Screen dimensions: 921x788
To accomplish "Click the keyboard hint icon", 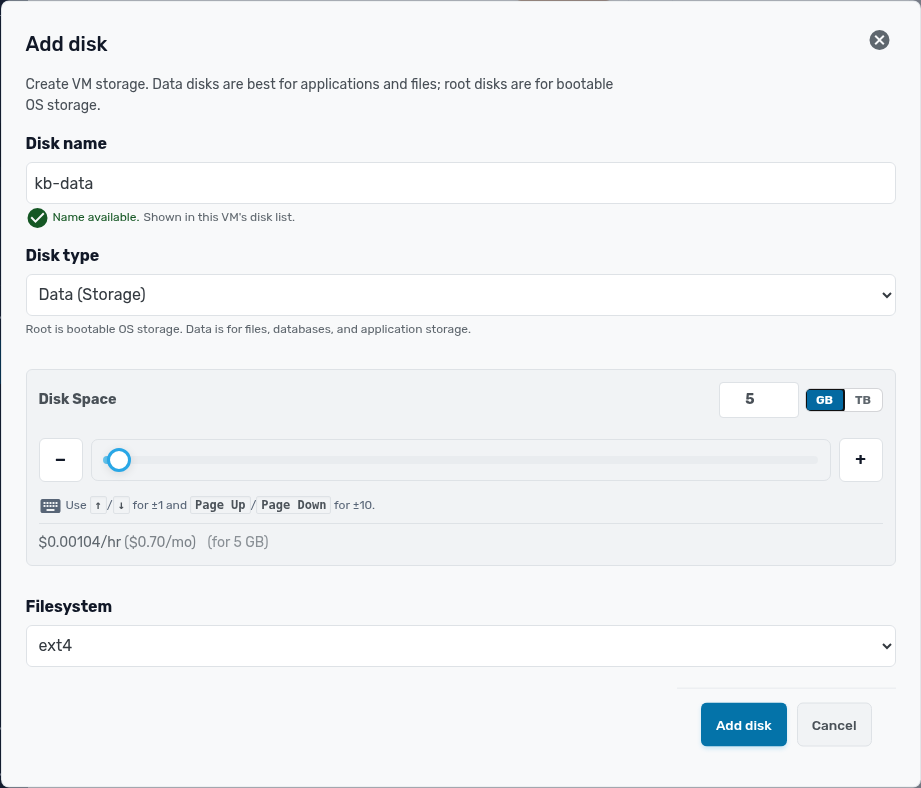I will coord(50,506).
